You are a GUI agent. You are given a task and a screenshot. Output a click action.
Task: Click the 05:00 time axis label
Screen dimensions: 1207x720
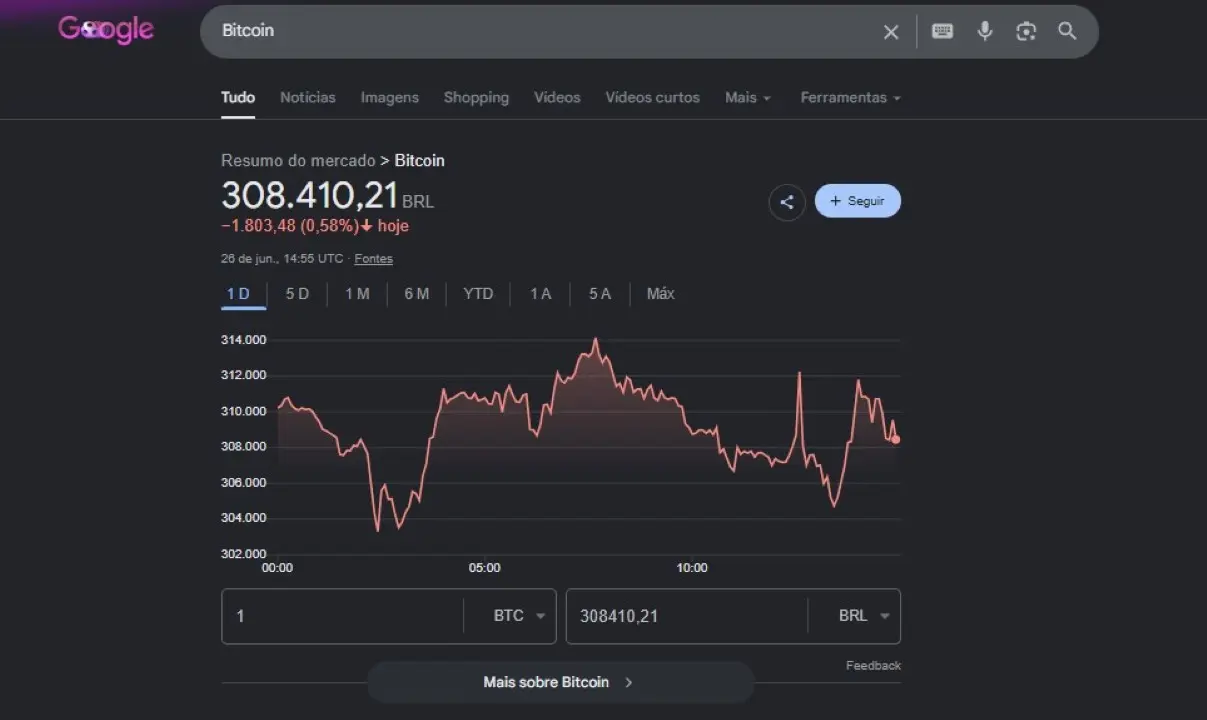pyautogui.click(x=484, y=568)
